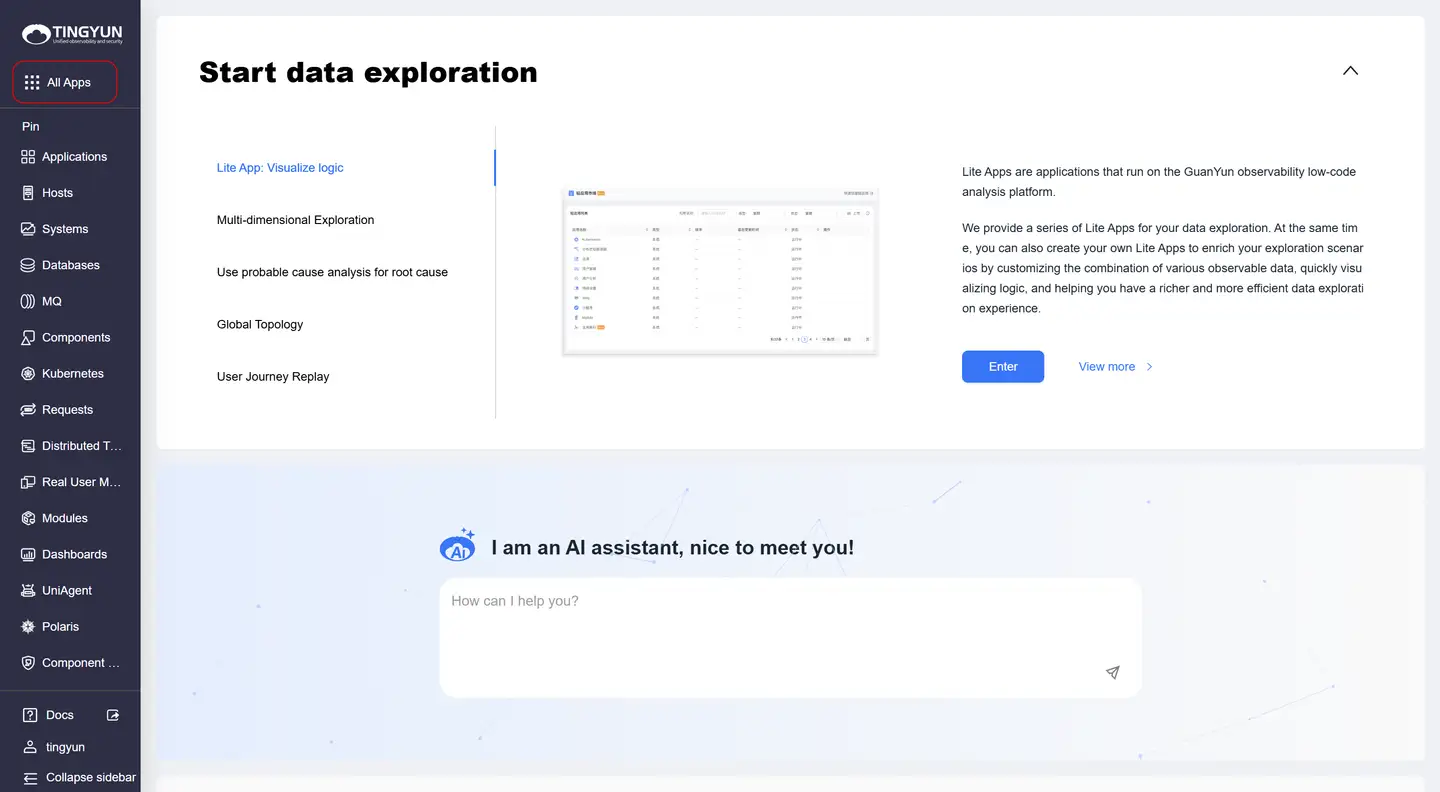Select the Databases sidebar icon
Image resolution: width=1440 pixels, height=792 pixels.
[28, 265]
